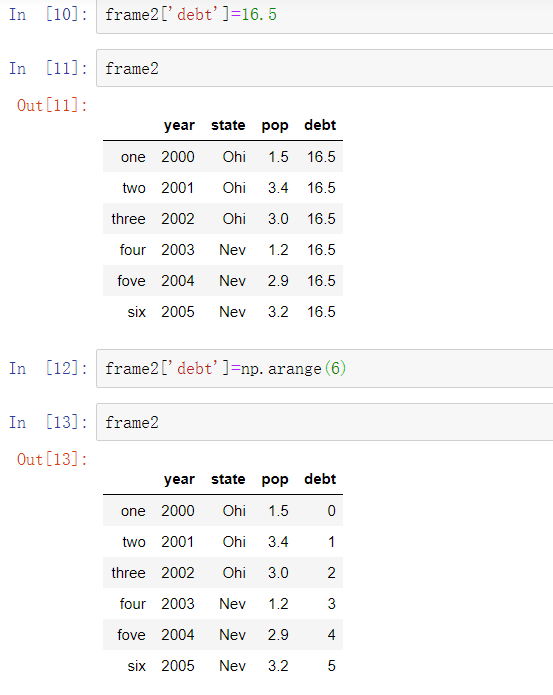Viewport: 553px width, 695px height.
Task: Click the debt value 16.5 in row one
Action: click(x=321, y=156)
